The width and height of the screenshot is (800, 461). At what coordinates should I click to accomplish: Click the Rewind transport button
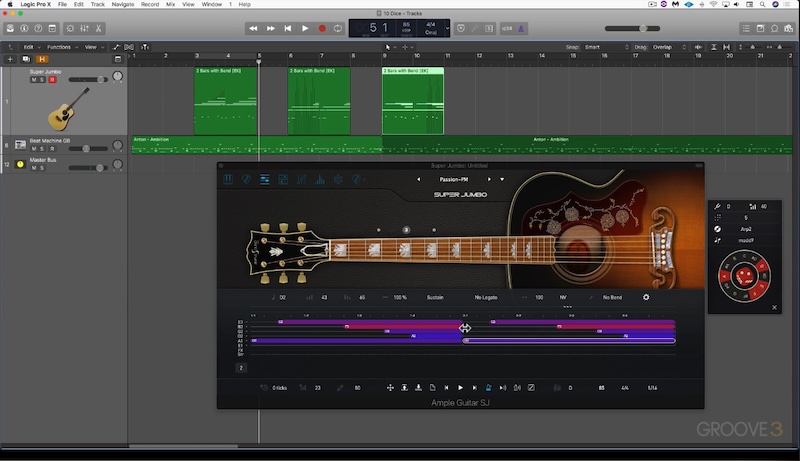(253, 29)
